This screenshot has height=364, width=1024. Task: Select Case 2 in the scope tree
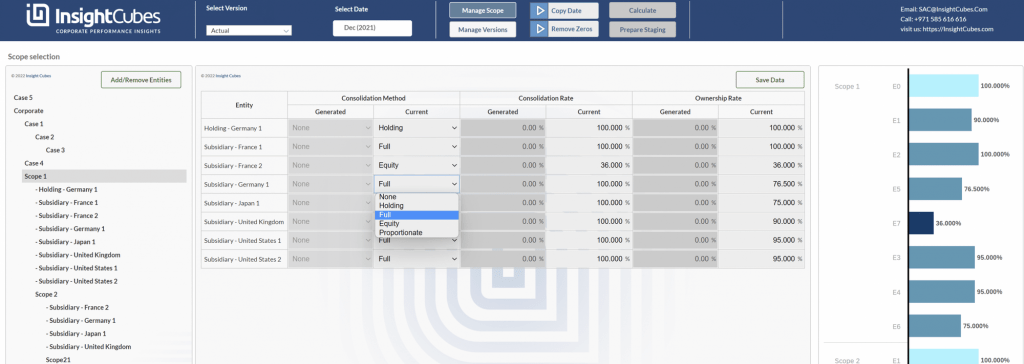click(44, 137)
